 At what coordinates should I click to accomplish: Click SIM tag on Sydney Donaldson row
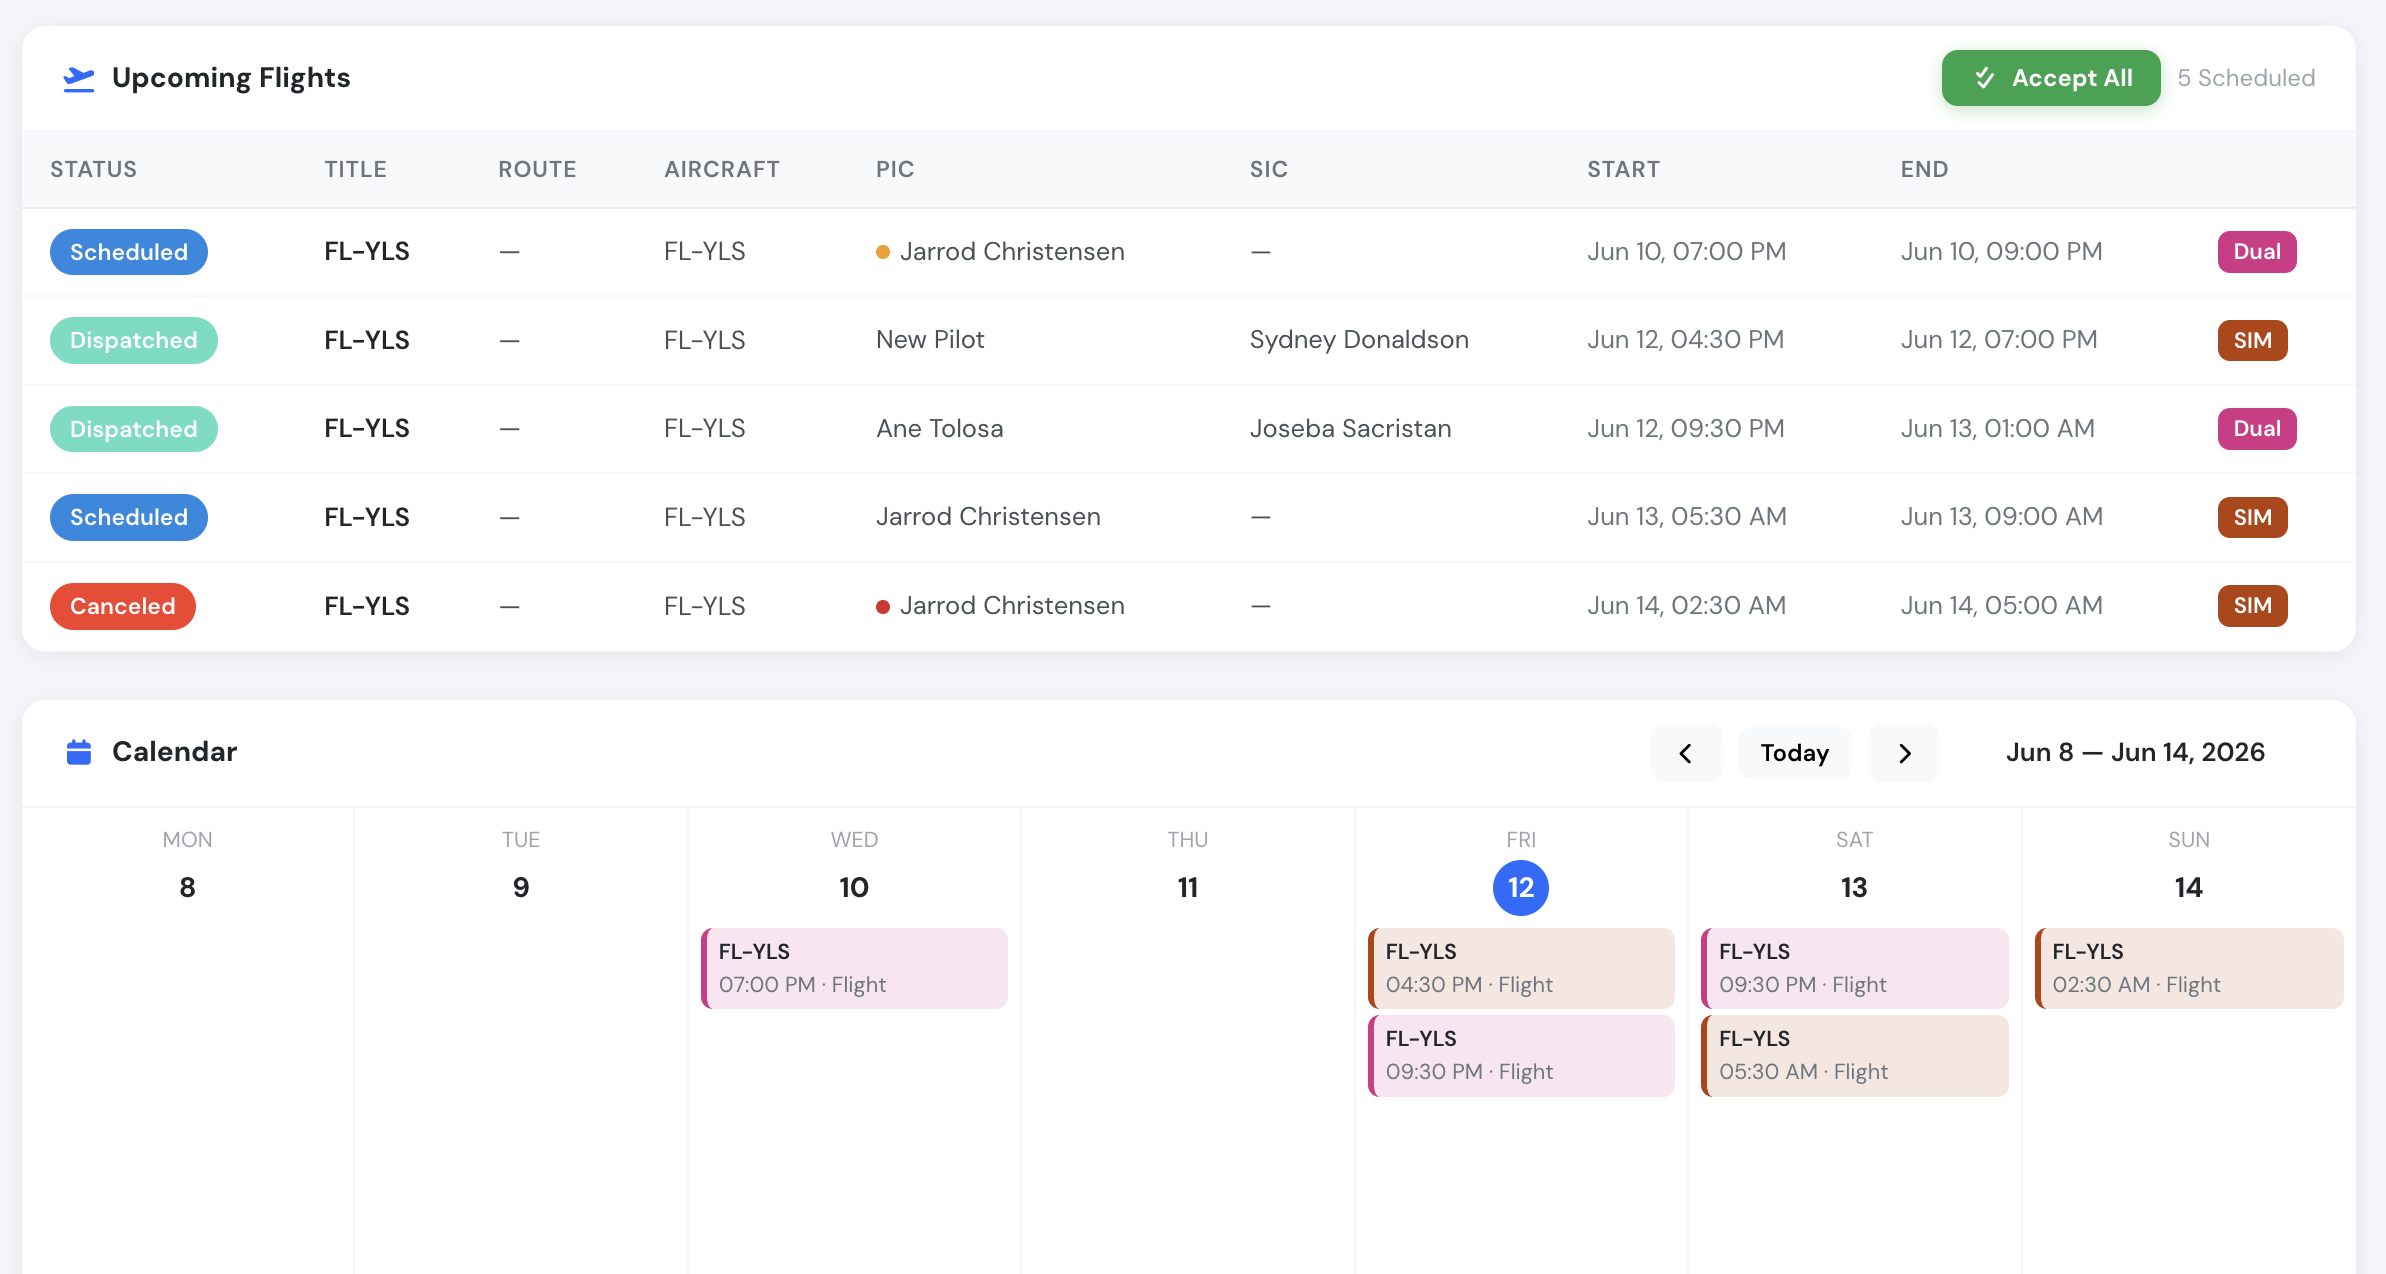2253,340
